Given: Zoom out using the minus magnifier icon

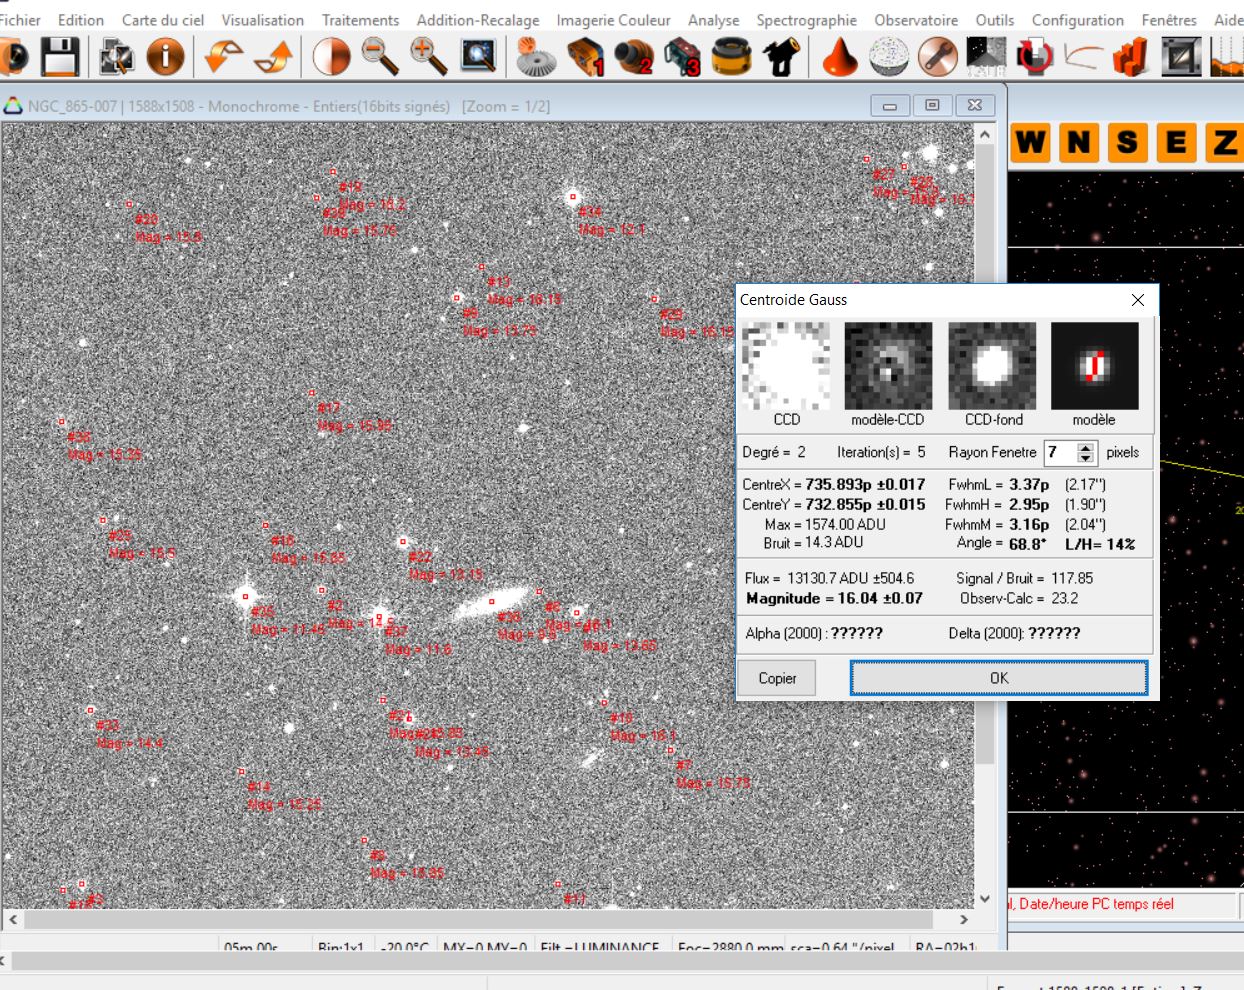Looking at the screenshot, I should [x=378, y=57].
